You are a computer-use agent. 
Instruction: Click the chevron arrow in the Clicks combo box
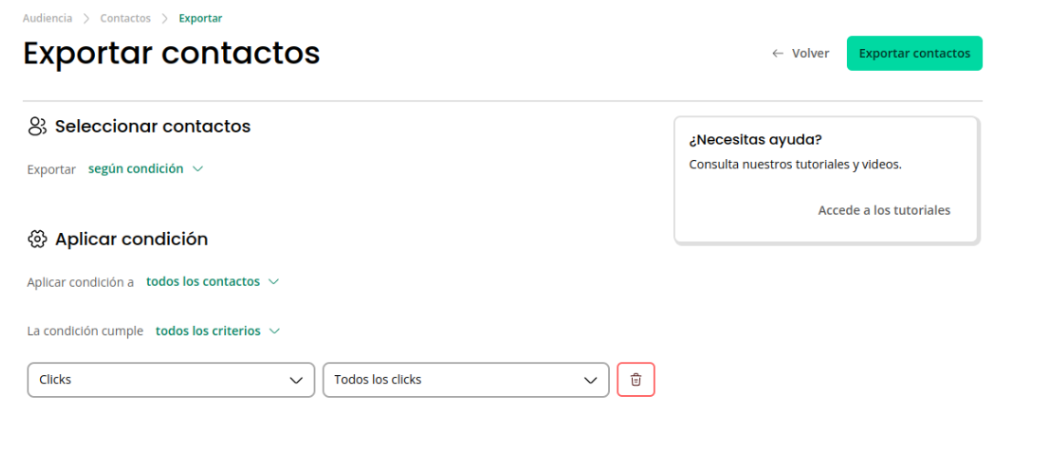(296, 380)
